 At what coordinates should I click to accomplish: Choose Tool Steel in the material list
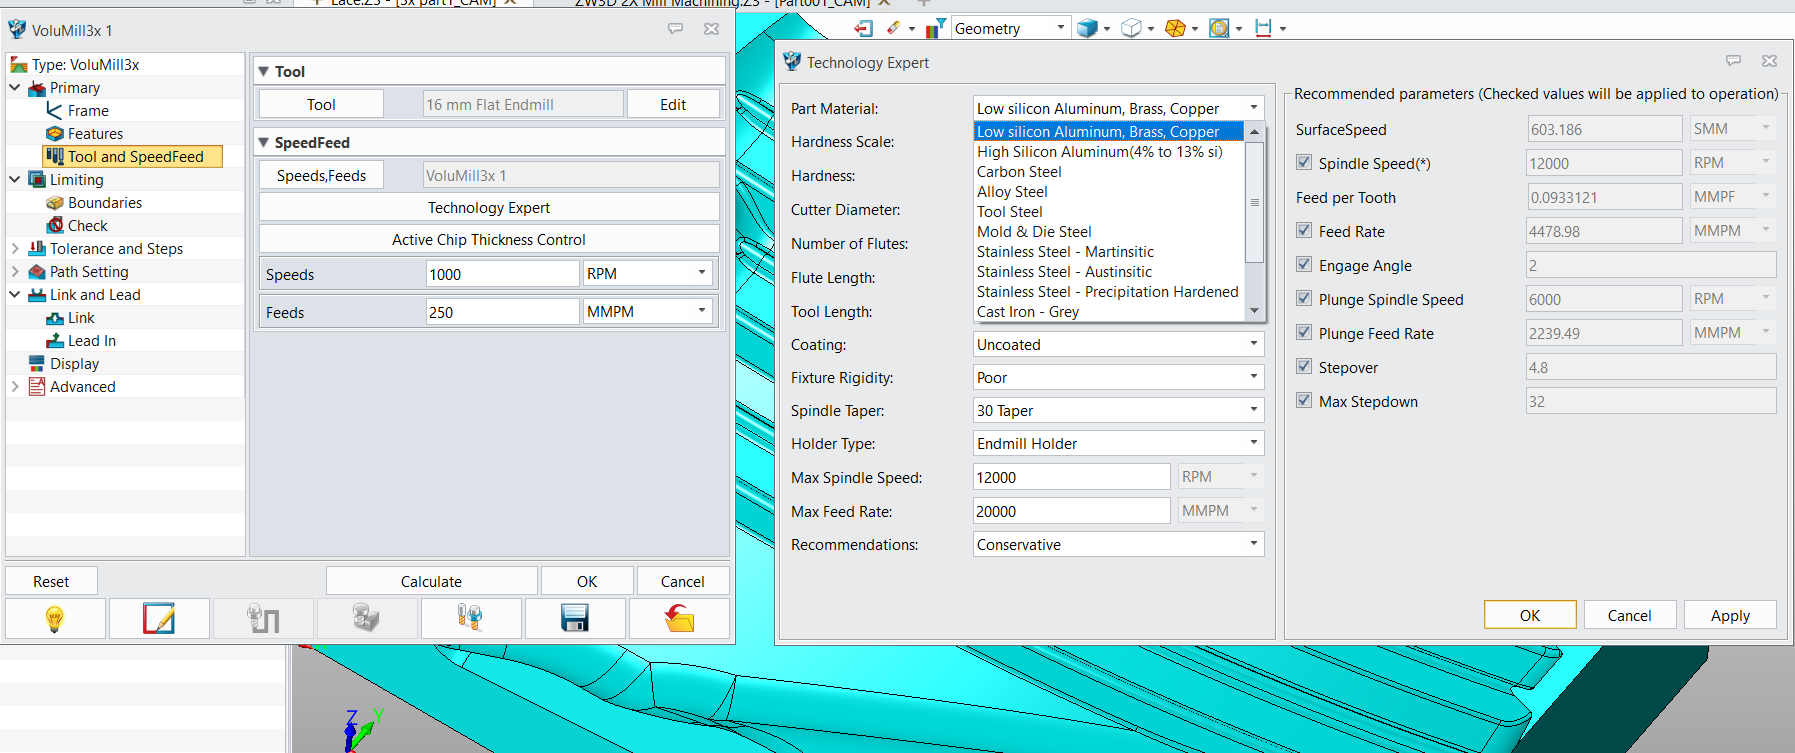pyautogui.click(x=1009, y=212)
